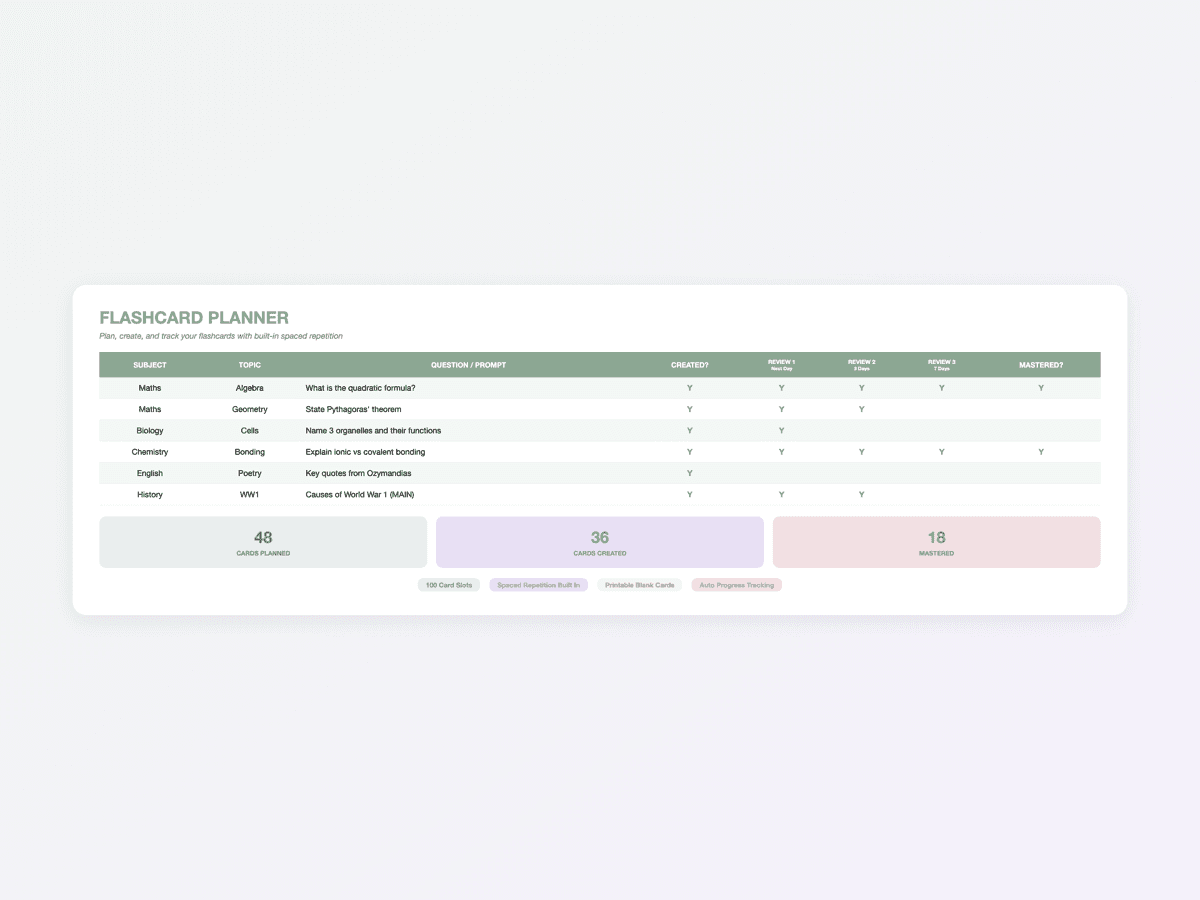Select the MASTERED? column header
Screen dimensions: 1200x900
[1041, 365]
